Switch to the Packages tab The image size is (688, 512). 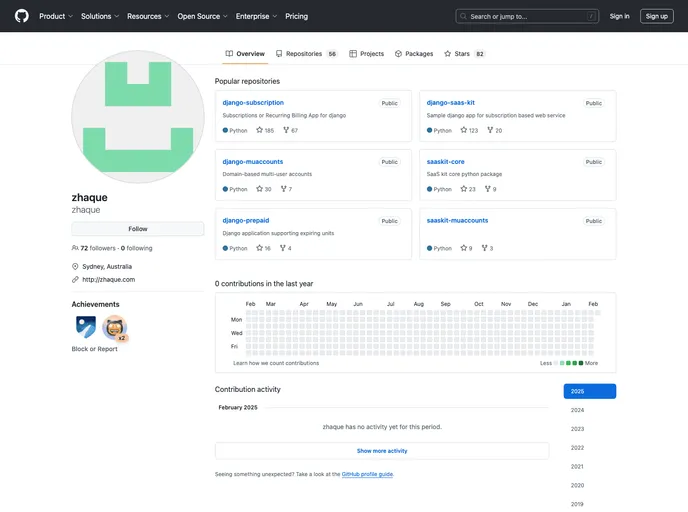pyautogui.click(x=414, y=54)
